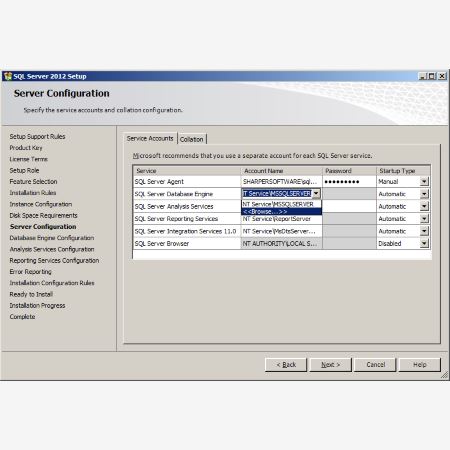The image size is (450, 450).
Task: Open Startup Type dropdown for Reporting Services
Action: click(x=424, y=219)
